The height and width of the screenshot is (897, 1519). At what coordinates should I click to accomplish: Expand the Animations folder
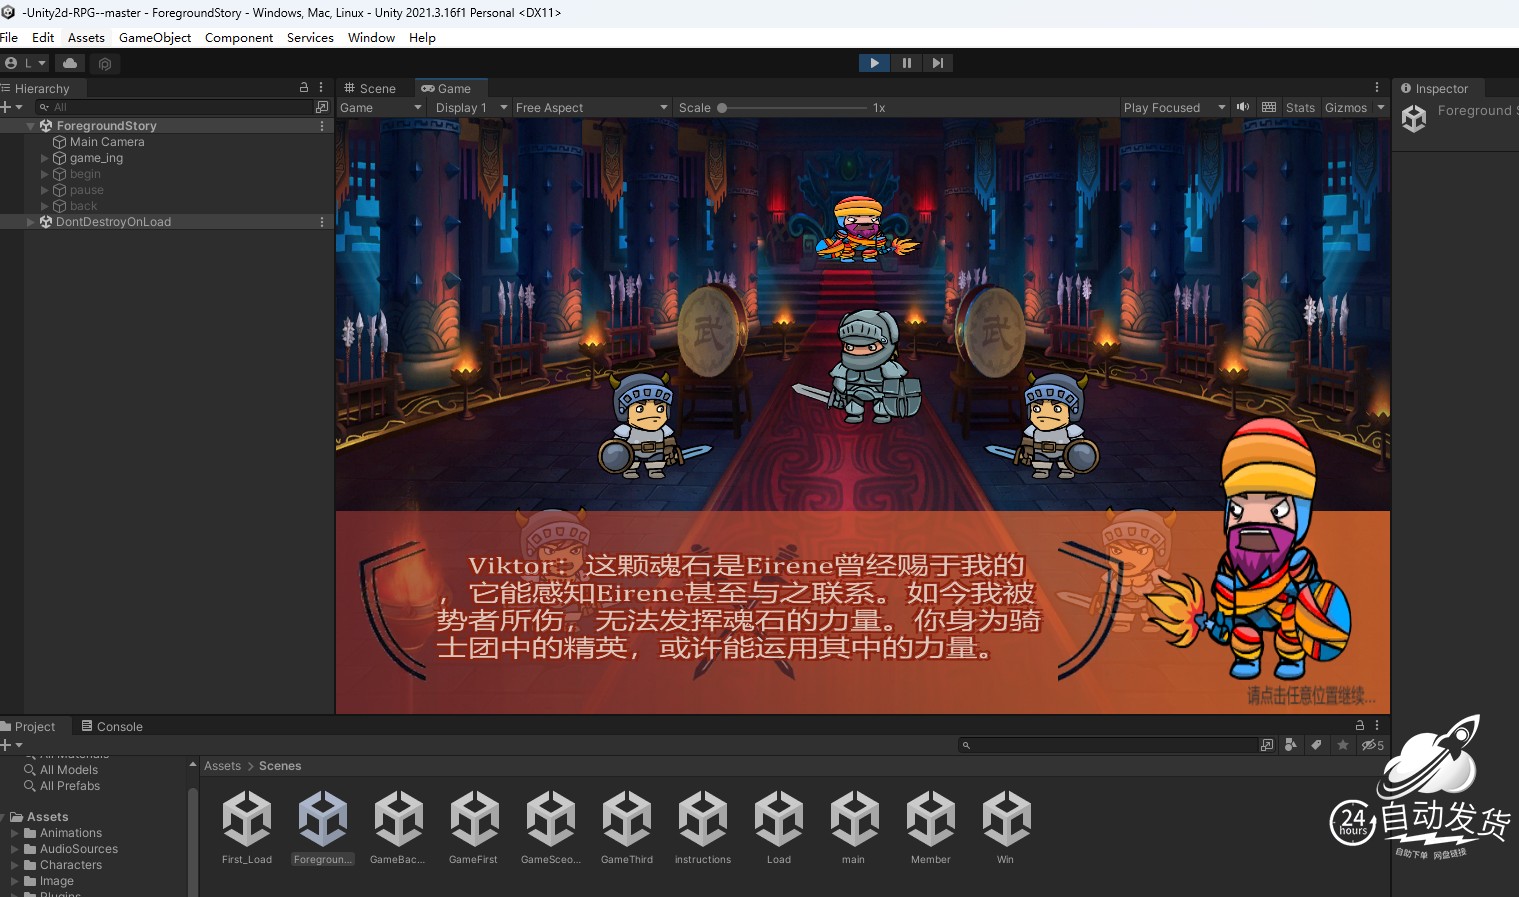[14, 833]
